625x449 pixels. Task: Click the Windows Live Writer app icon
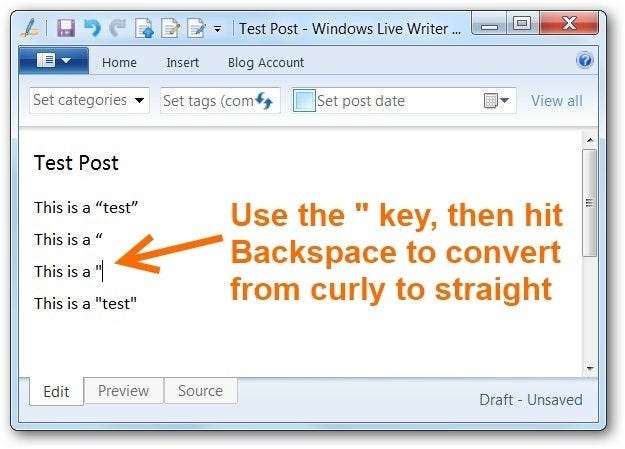(x=31, y=29)
